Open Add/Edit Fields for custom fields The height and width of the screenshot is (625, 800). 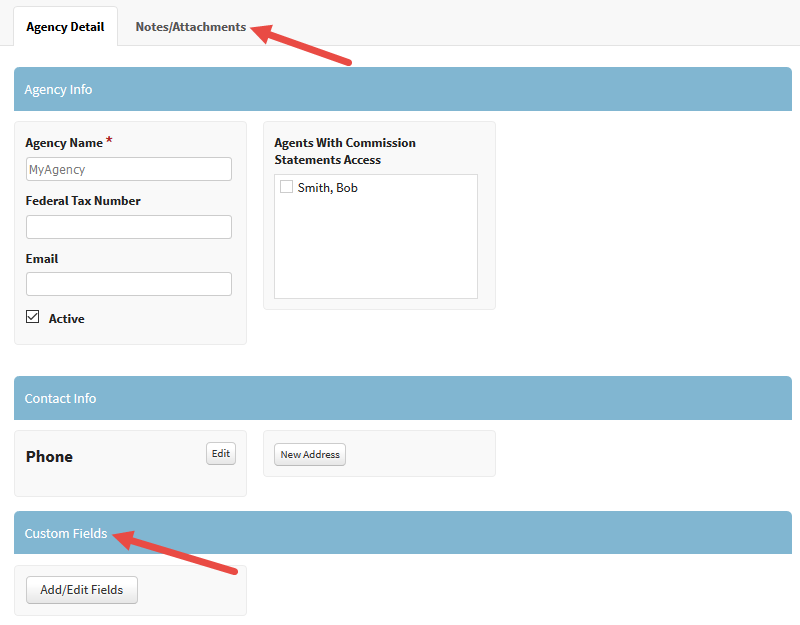[x=82, y=590]
